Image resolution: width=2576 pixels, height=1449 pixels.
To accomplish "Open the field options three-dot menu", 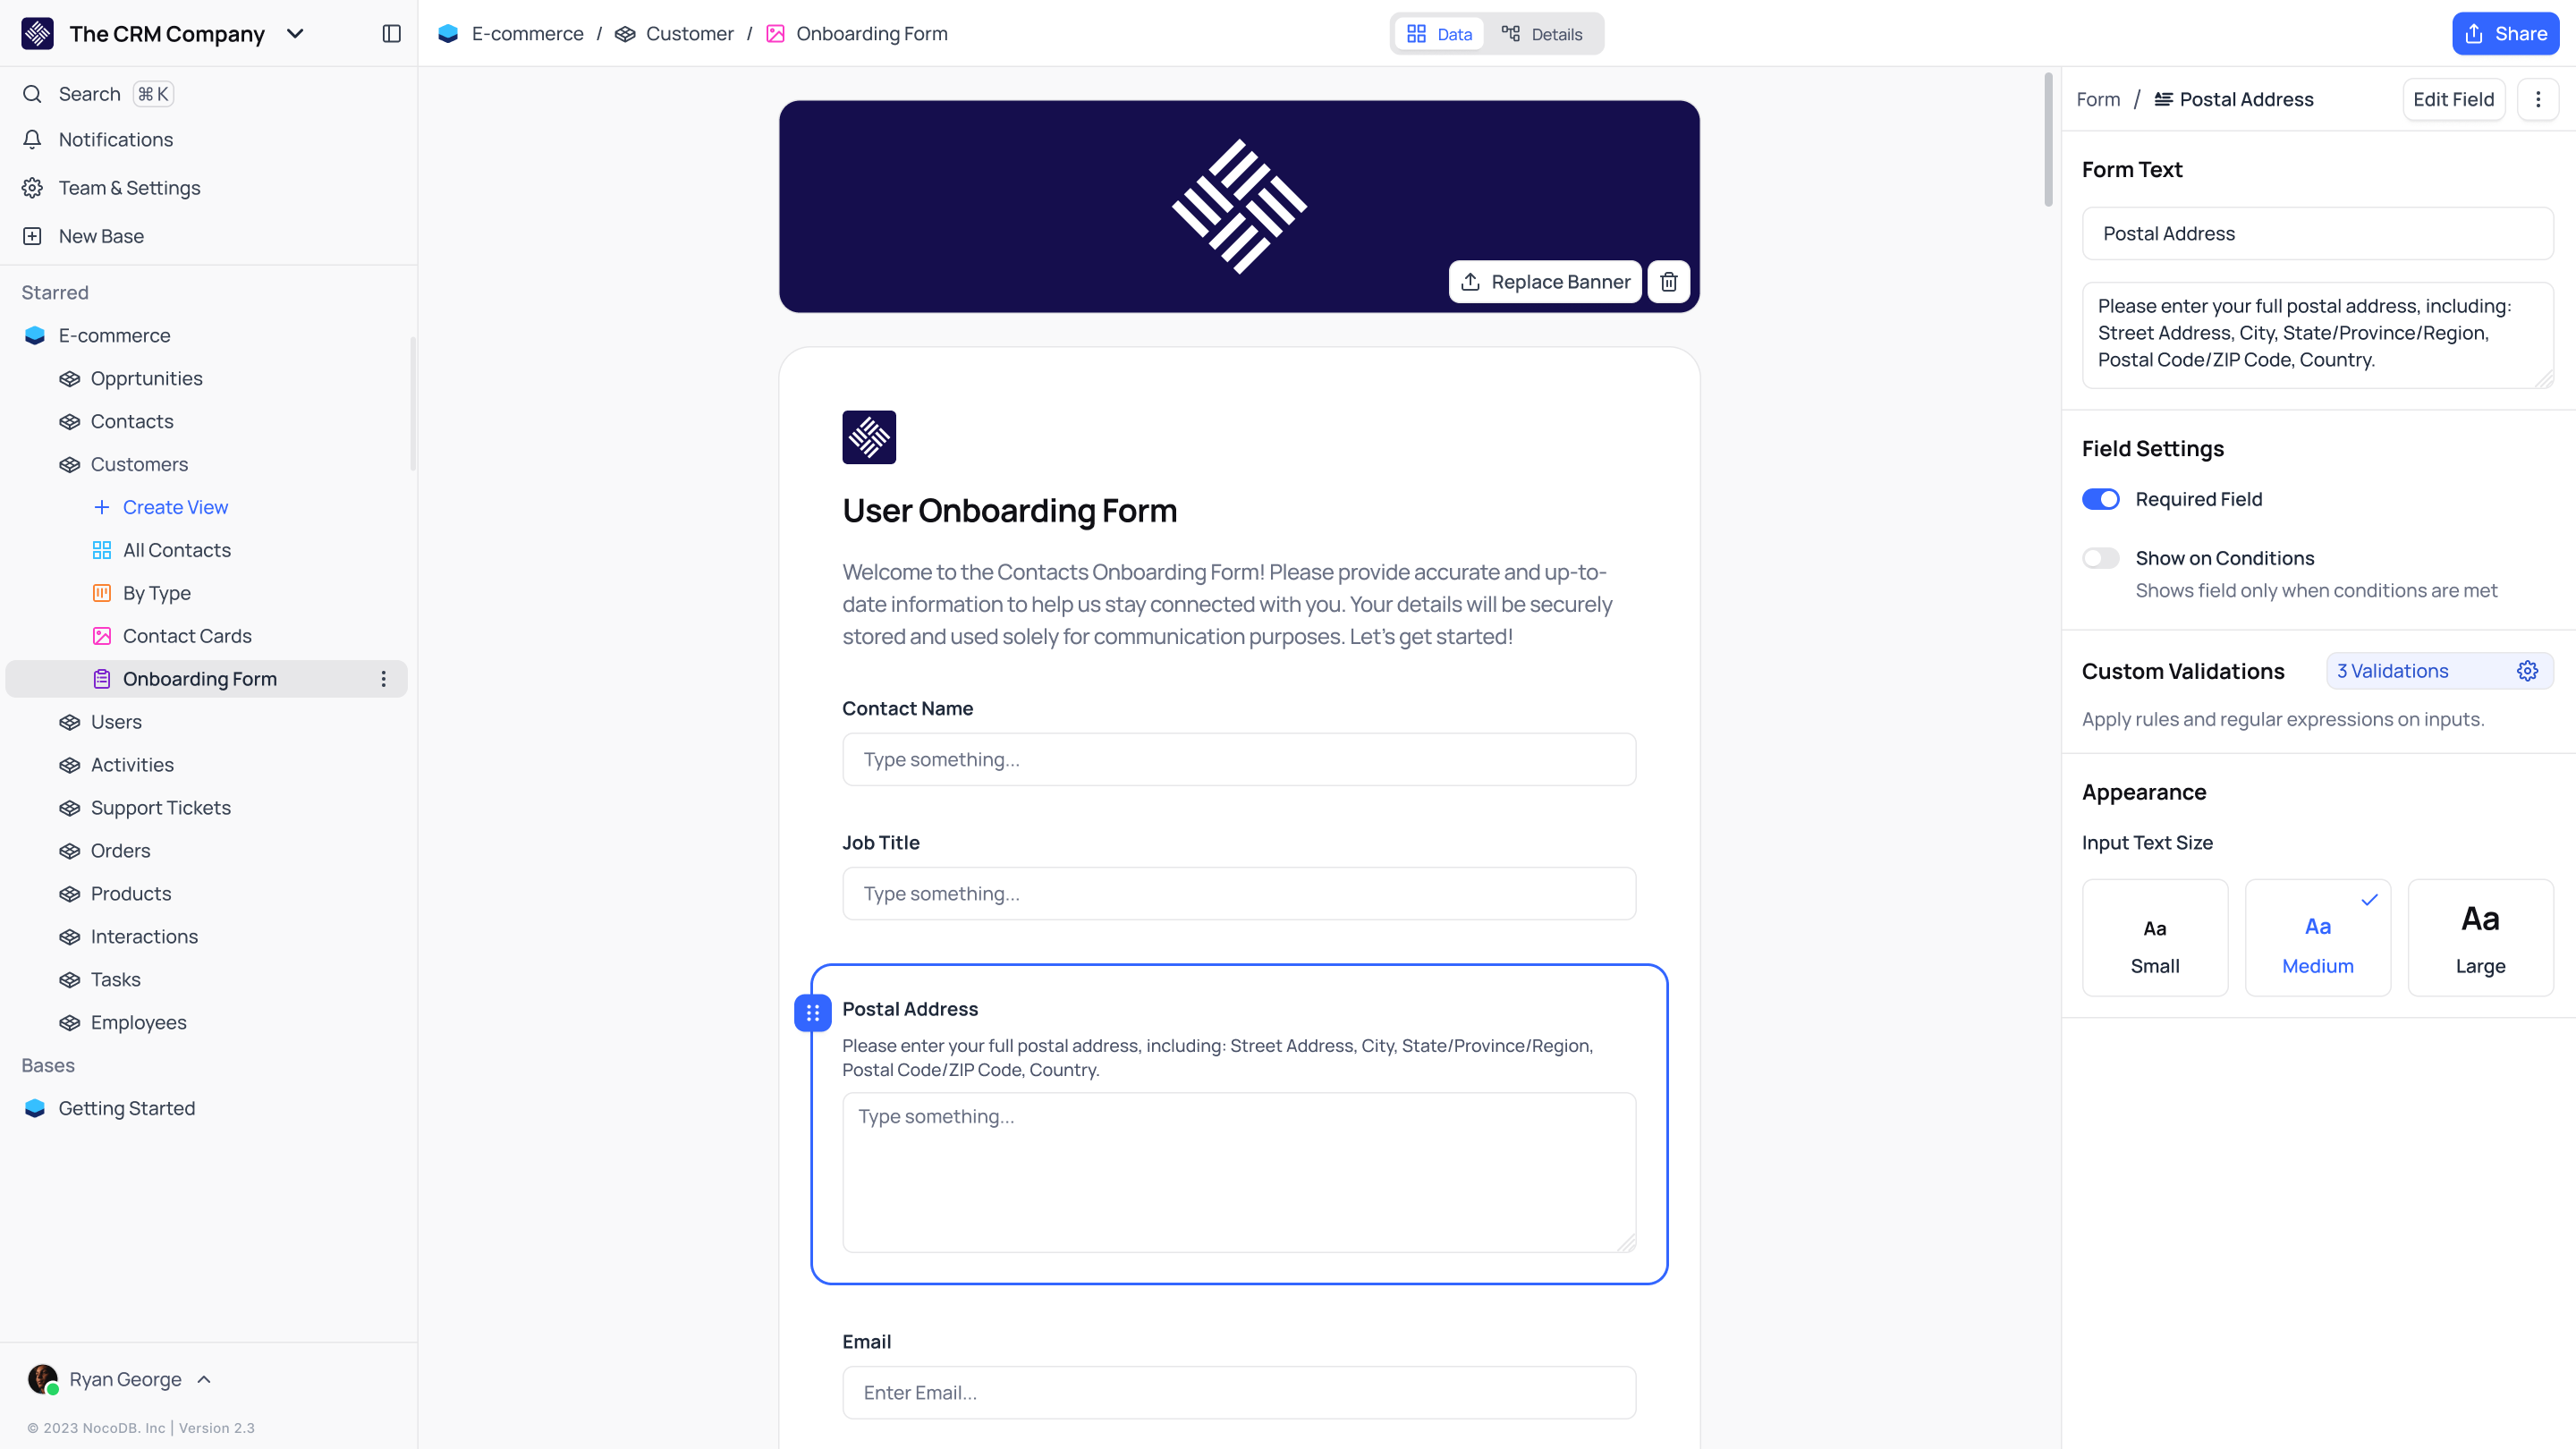I will tap(2537, 99).
